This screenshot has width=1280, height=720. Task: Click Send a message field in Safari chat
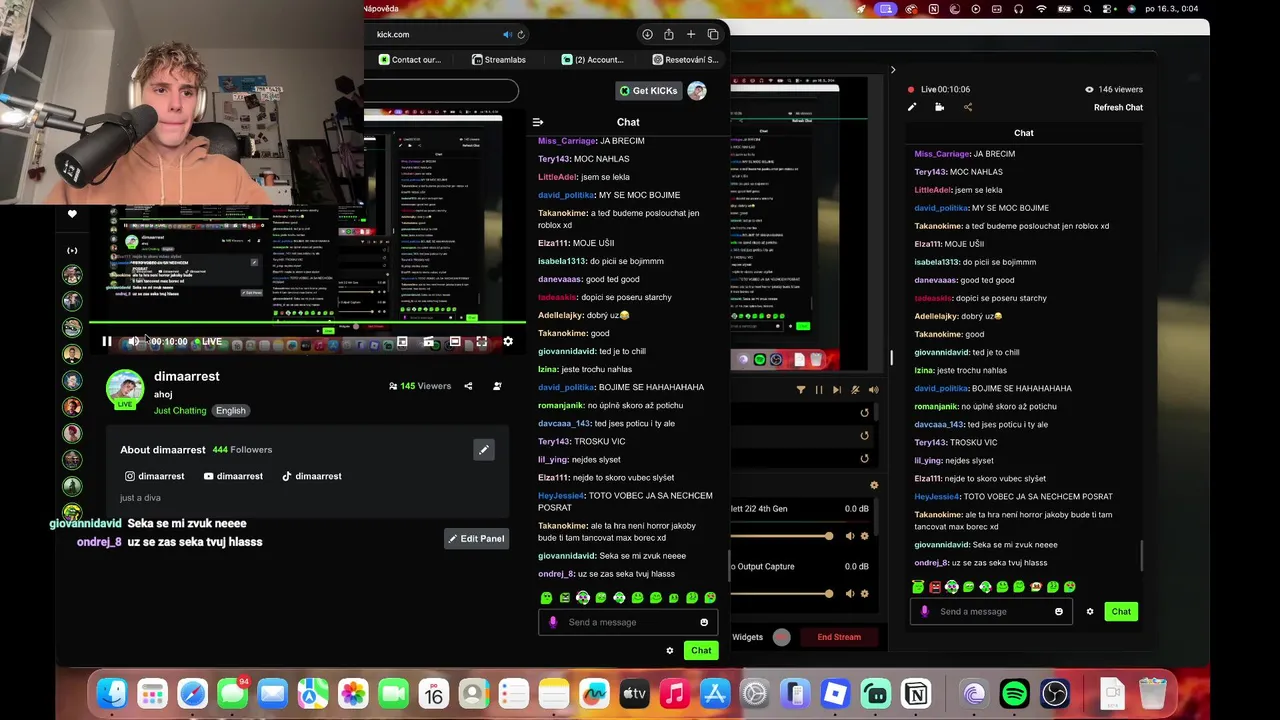(628, 623)
